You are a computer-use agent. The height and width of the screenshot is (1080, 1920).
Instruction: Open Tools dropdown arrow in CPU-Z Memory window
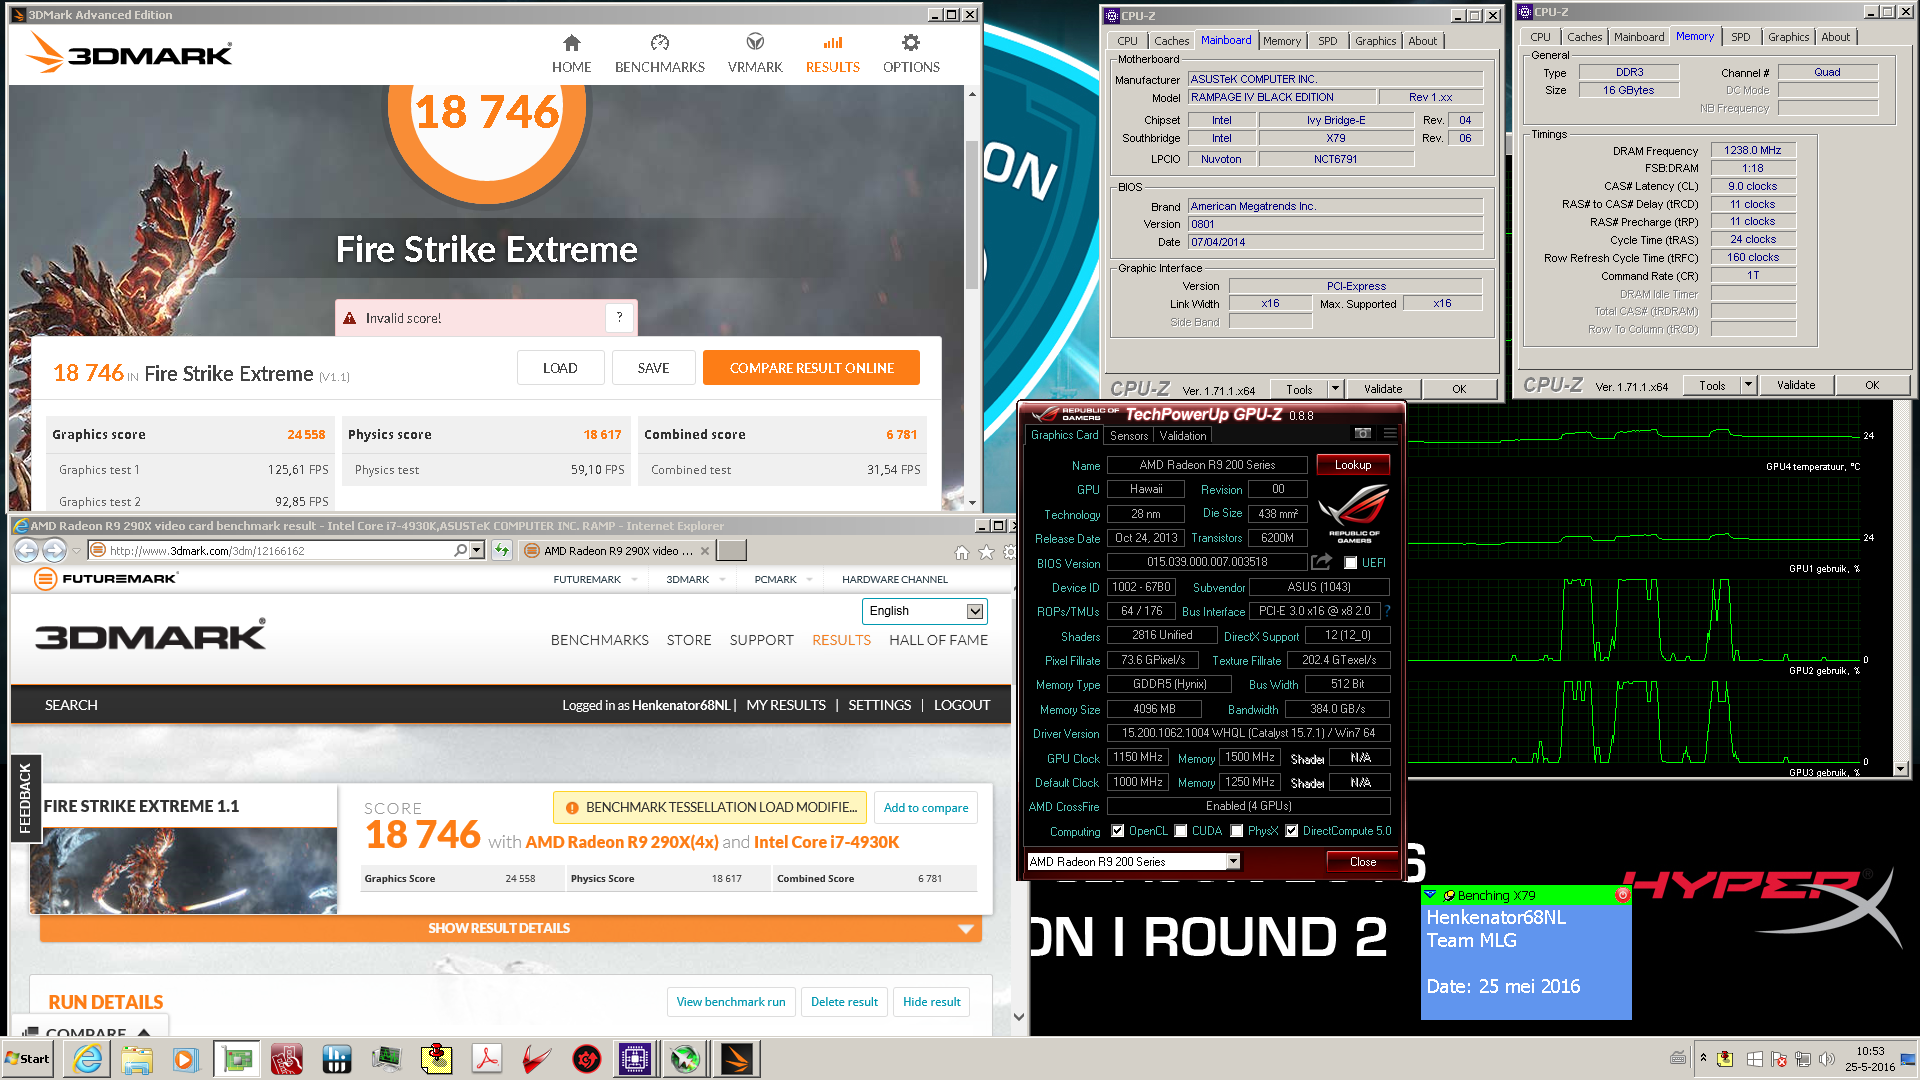[1748, 385]
